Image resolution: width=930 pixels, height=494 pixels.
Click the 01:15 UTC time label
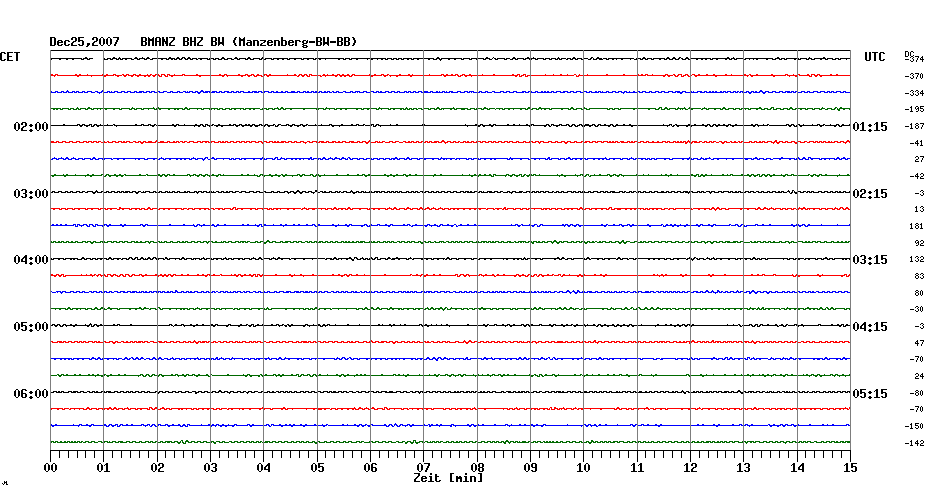(x=870, y=127)
